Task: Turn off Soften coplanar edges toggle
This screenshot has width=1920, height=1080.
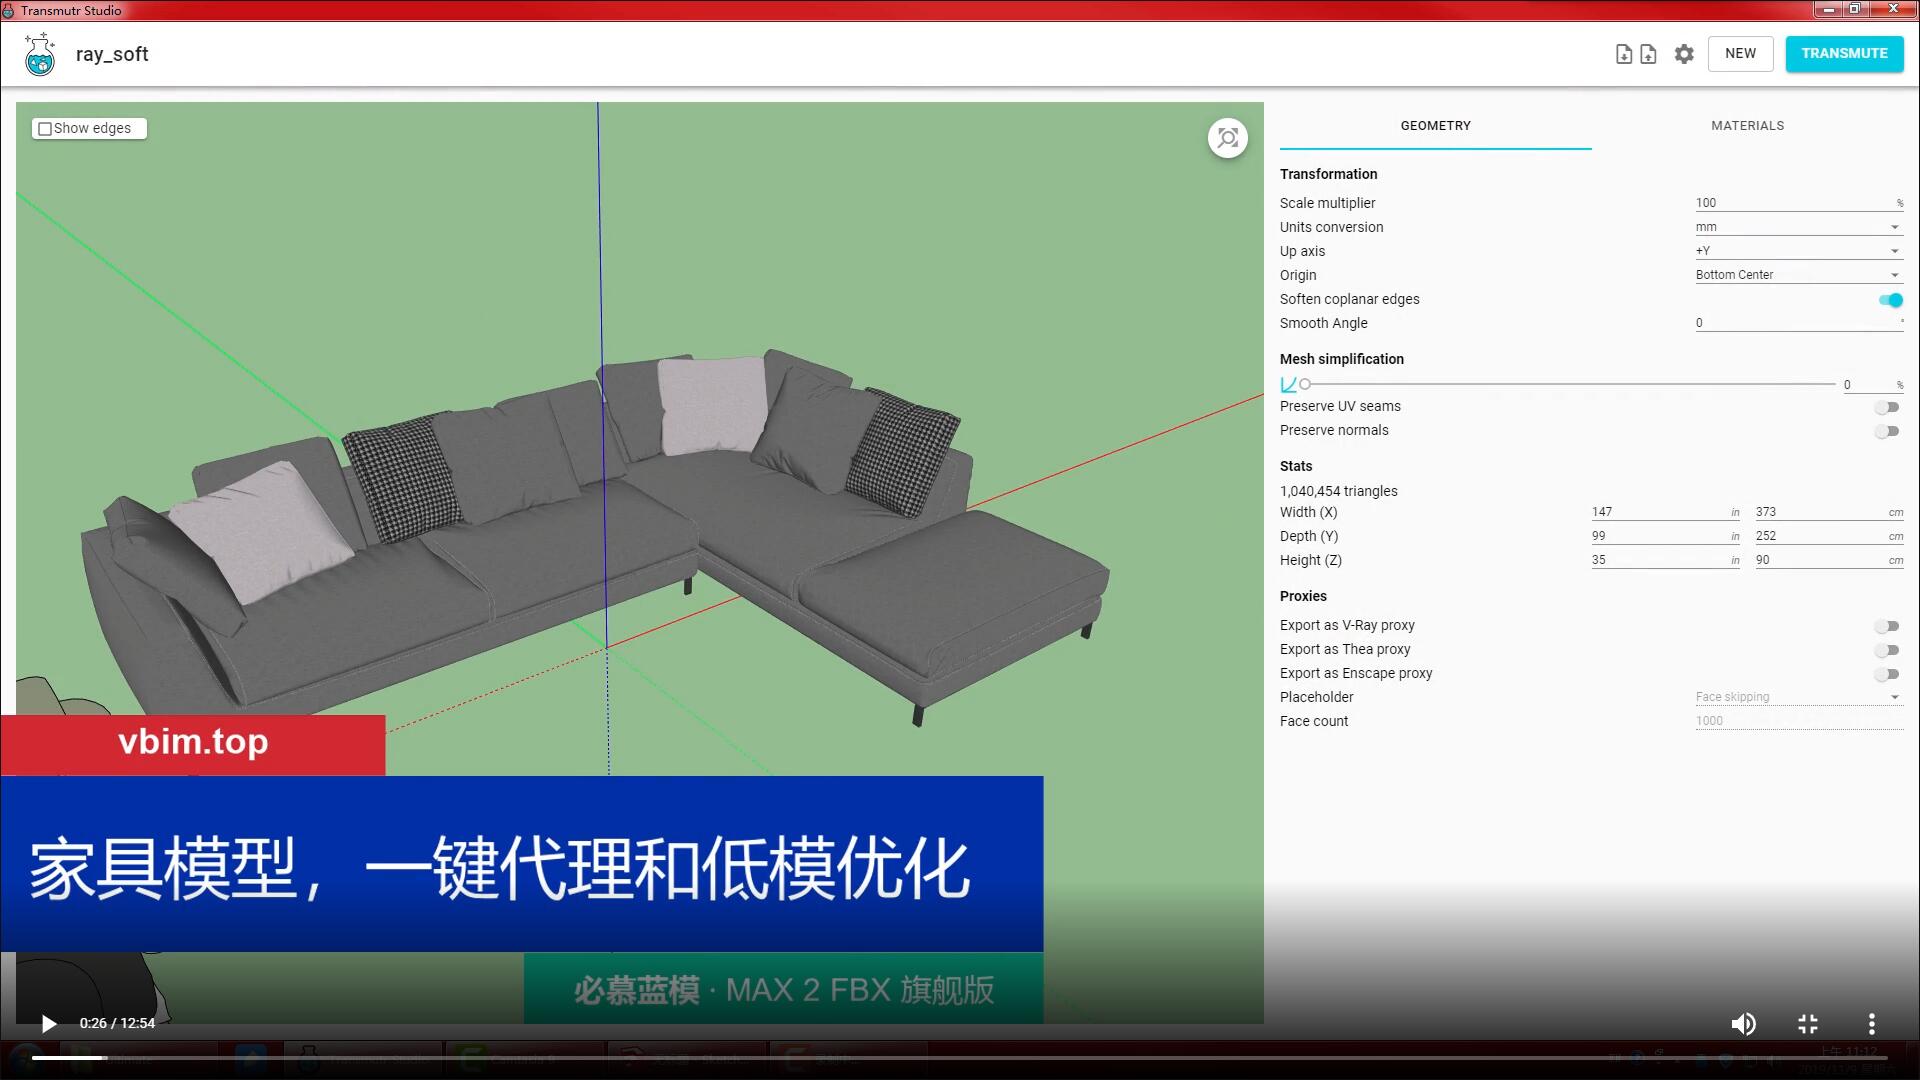Action: click(x=1890, y=300)
